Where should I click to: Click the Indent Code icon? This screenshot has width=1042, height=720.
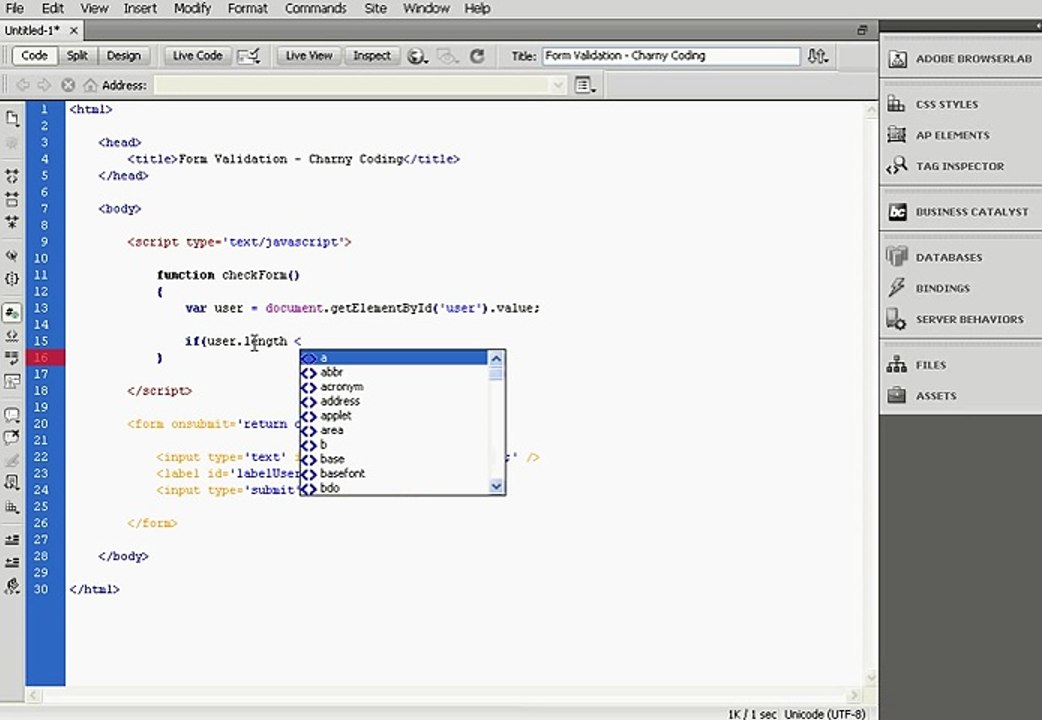[12, 539]
